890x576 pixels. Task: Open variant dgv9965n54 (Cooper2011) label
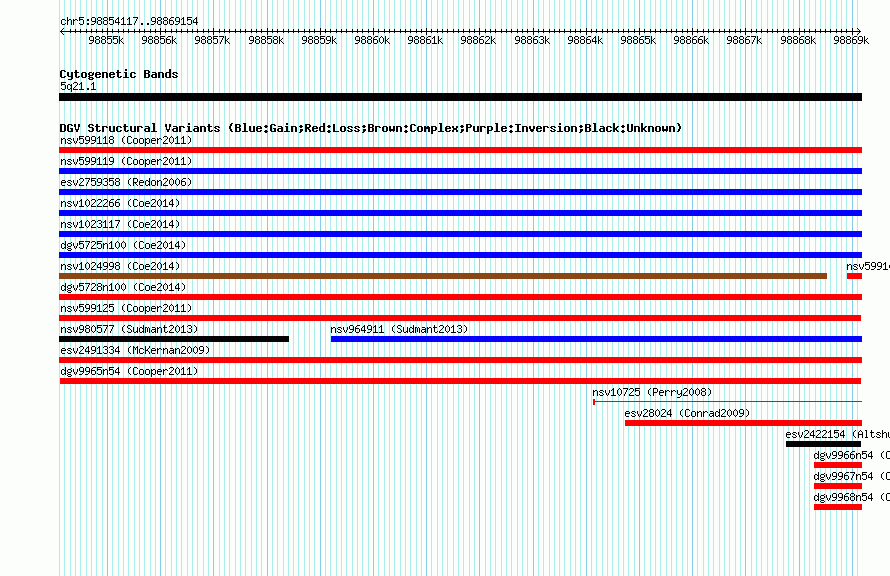pos(129,371)
